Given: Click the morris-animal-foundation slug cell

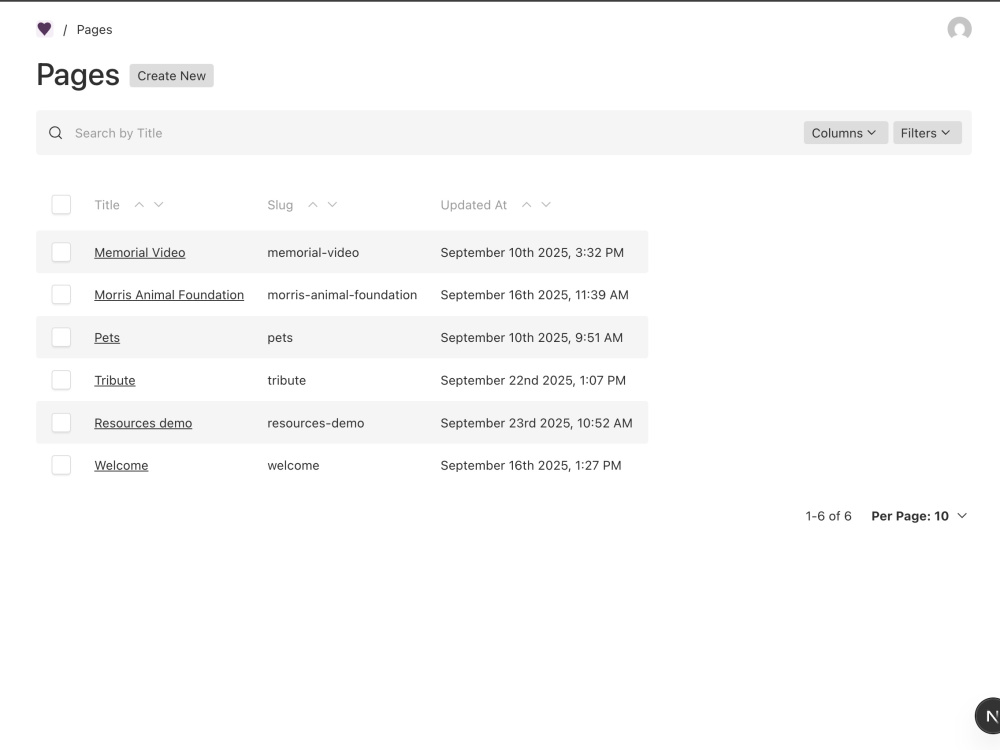Looking at the screenshot, I should pyautogui.click(x=342, y=295).
